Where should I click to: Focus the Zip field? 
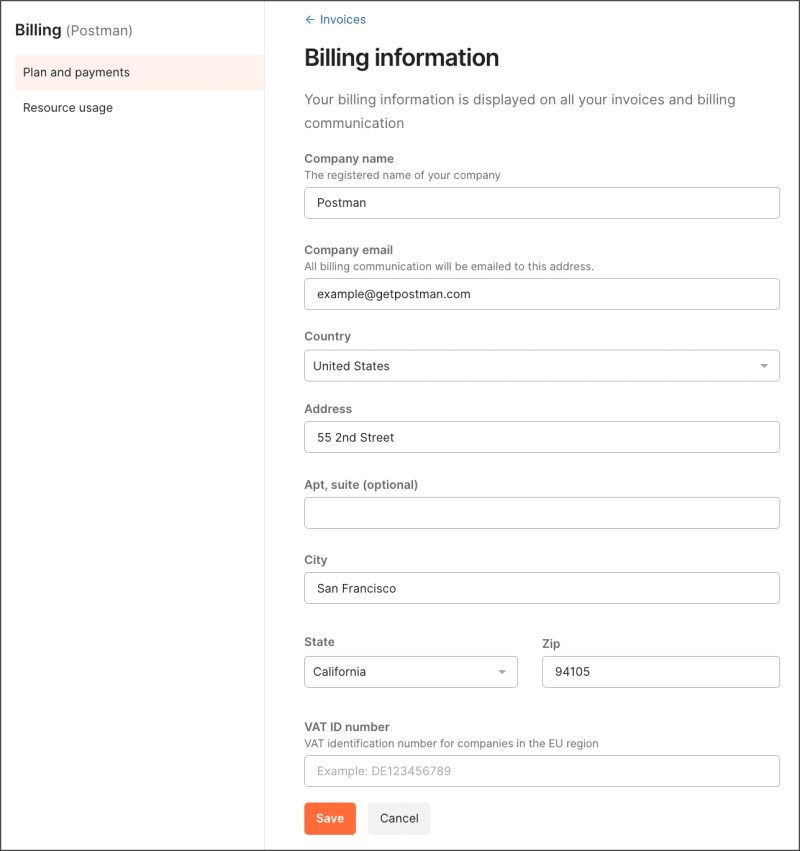pyautogui.click(x=661, y=672)
